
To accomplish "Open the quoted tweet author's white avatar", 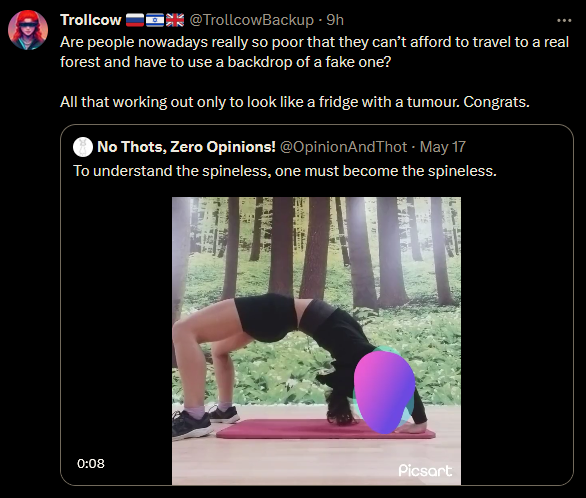I will [x=83, y=147].
